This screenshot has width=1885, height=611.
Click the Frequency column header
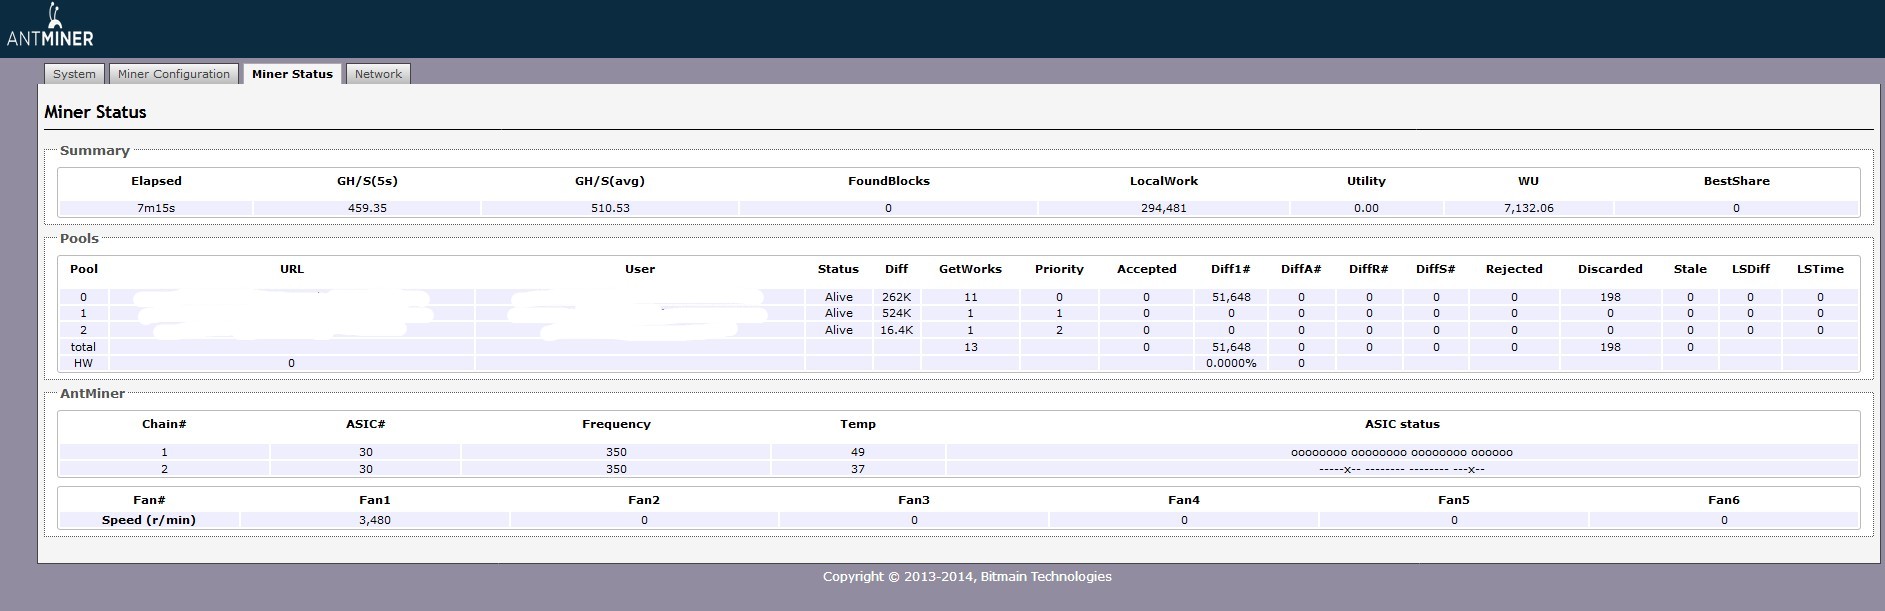(616, 424)
